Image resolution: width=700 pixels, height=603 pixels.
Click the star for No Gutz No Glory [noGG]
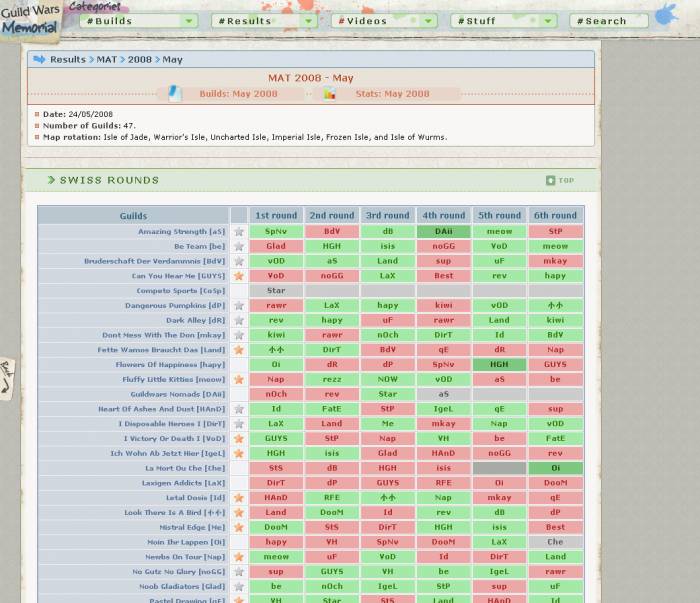click(x=239, y=572)
